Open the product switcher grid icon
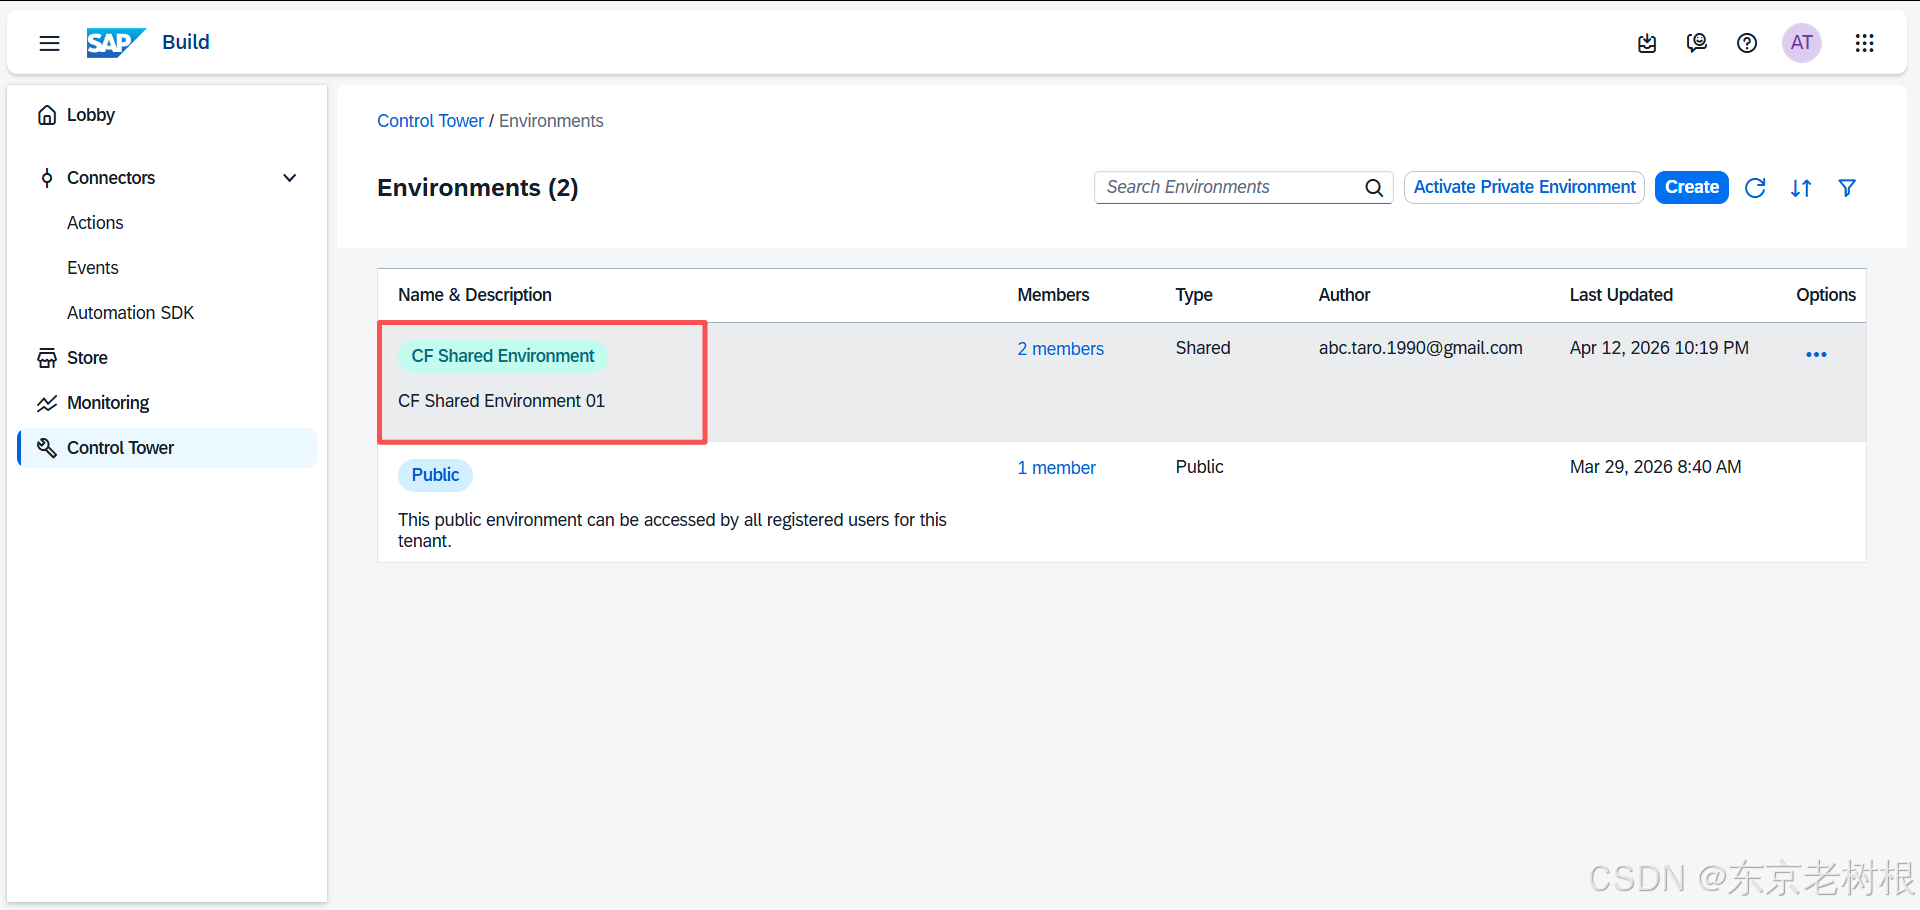1920x910 pixels. coord(1864,43)
